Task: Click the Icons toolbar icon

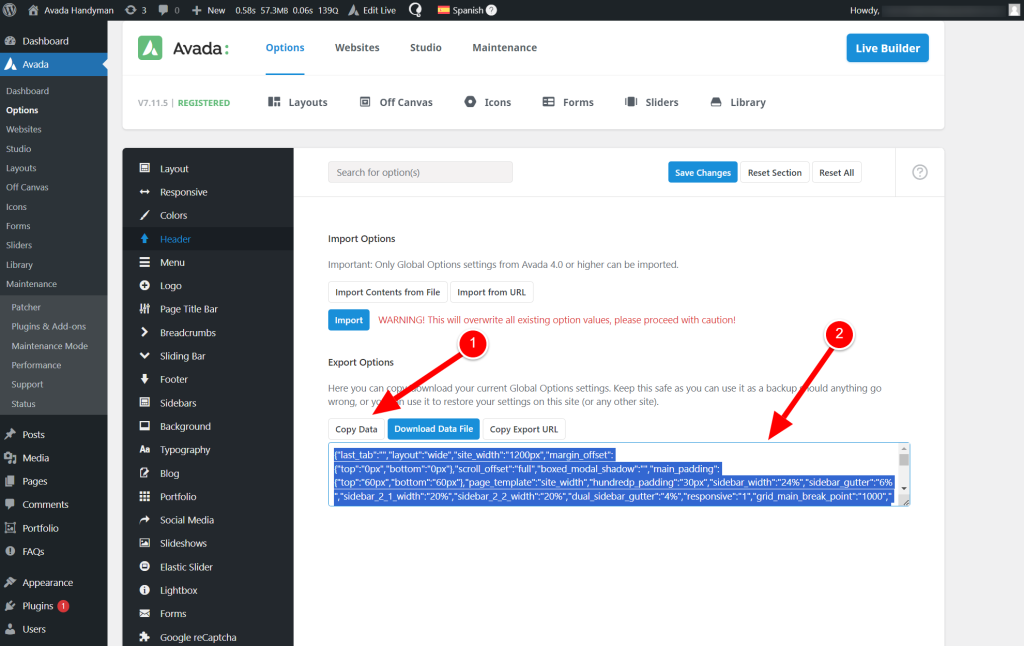Action: pyautogui.click(x=470, y=102)
